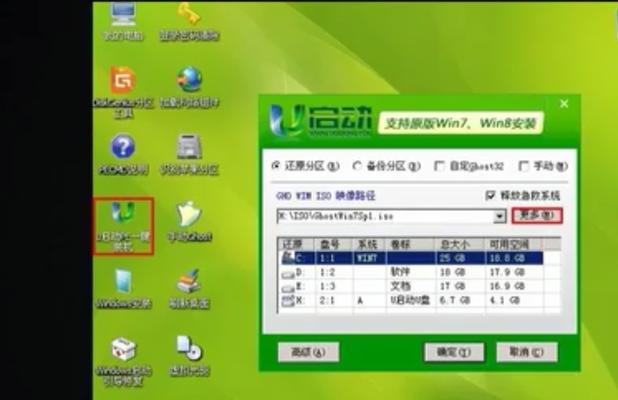Click the 系统 column header

(370, 244)
